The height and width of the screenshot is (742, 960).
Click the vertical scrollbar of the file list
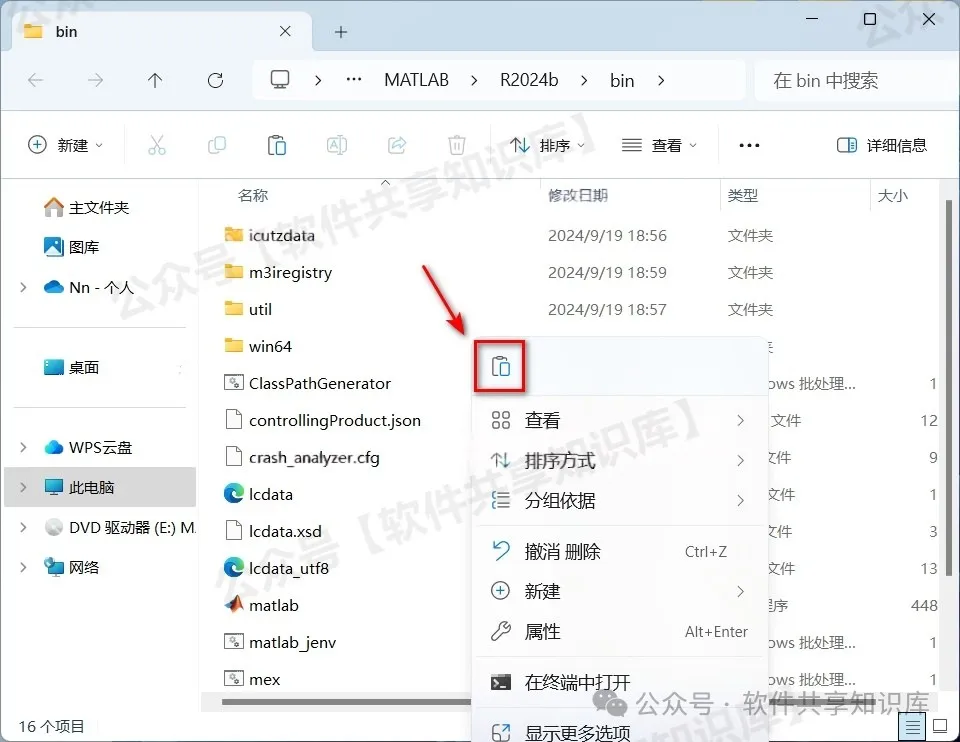pyautogui.click(x=948, y=387)
